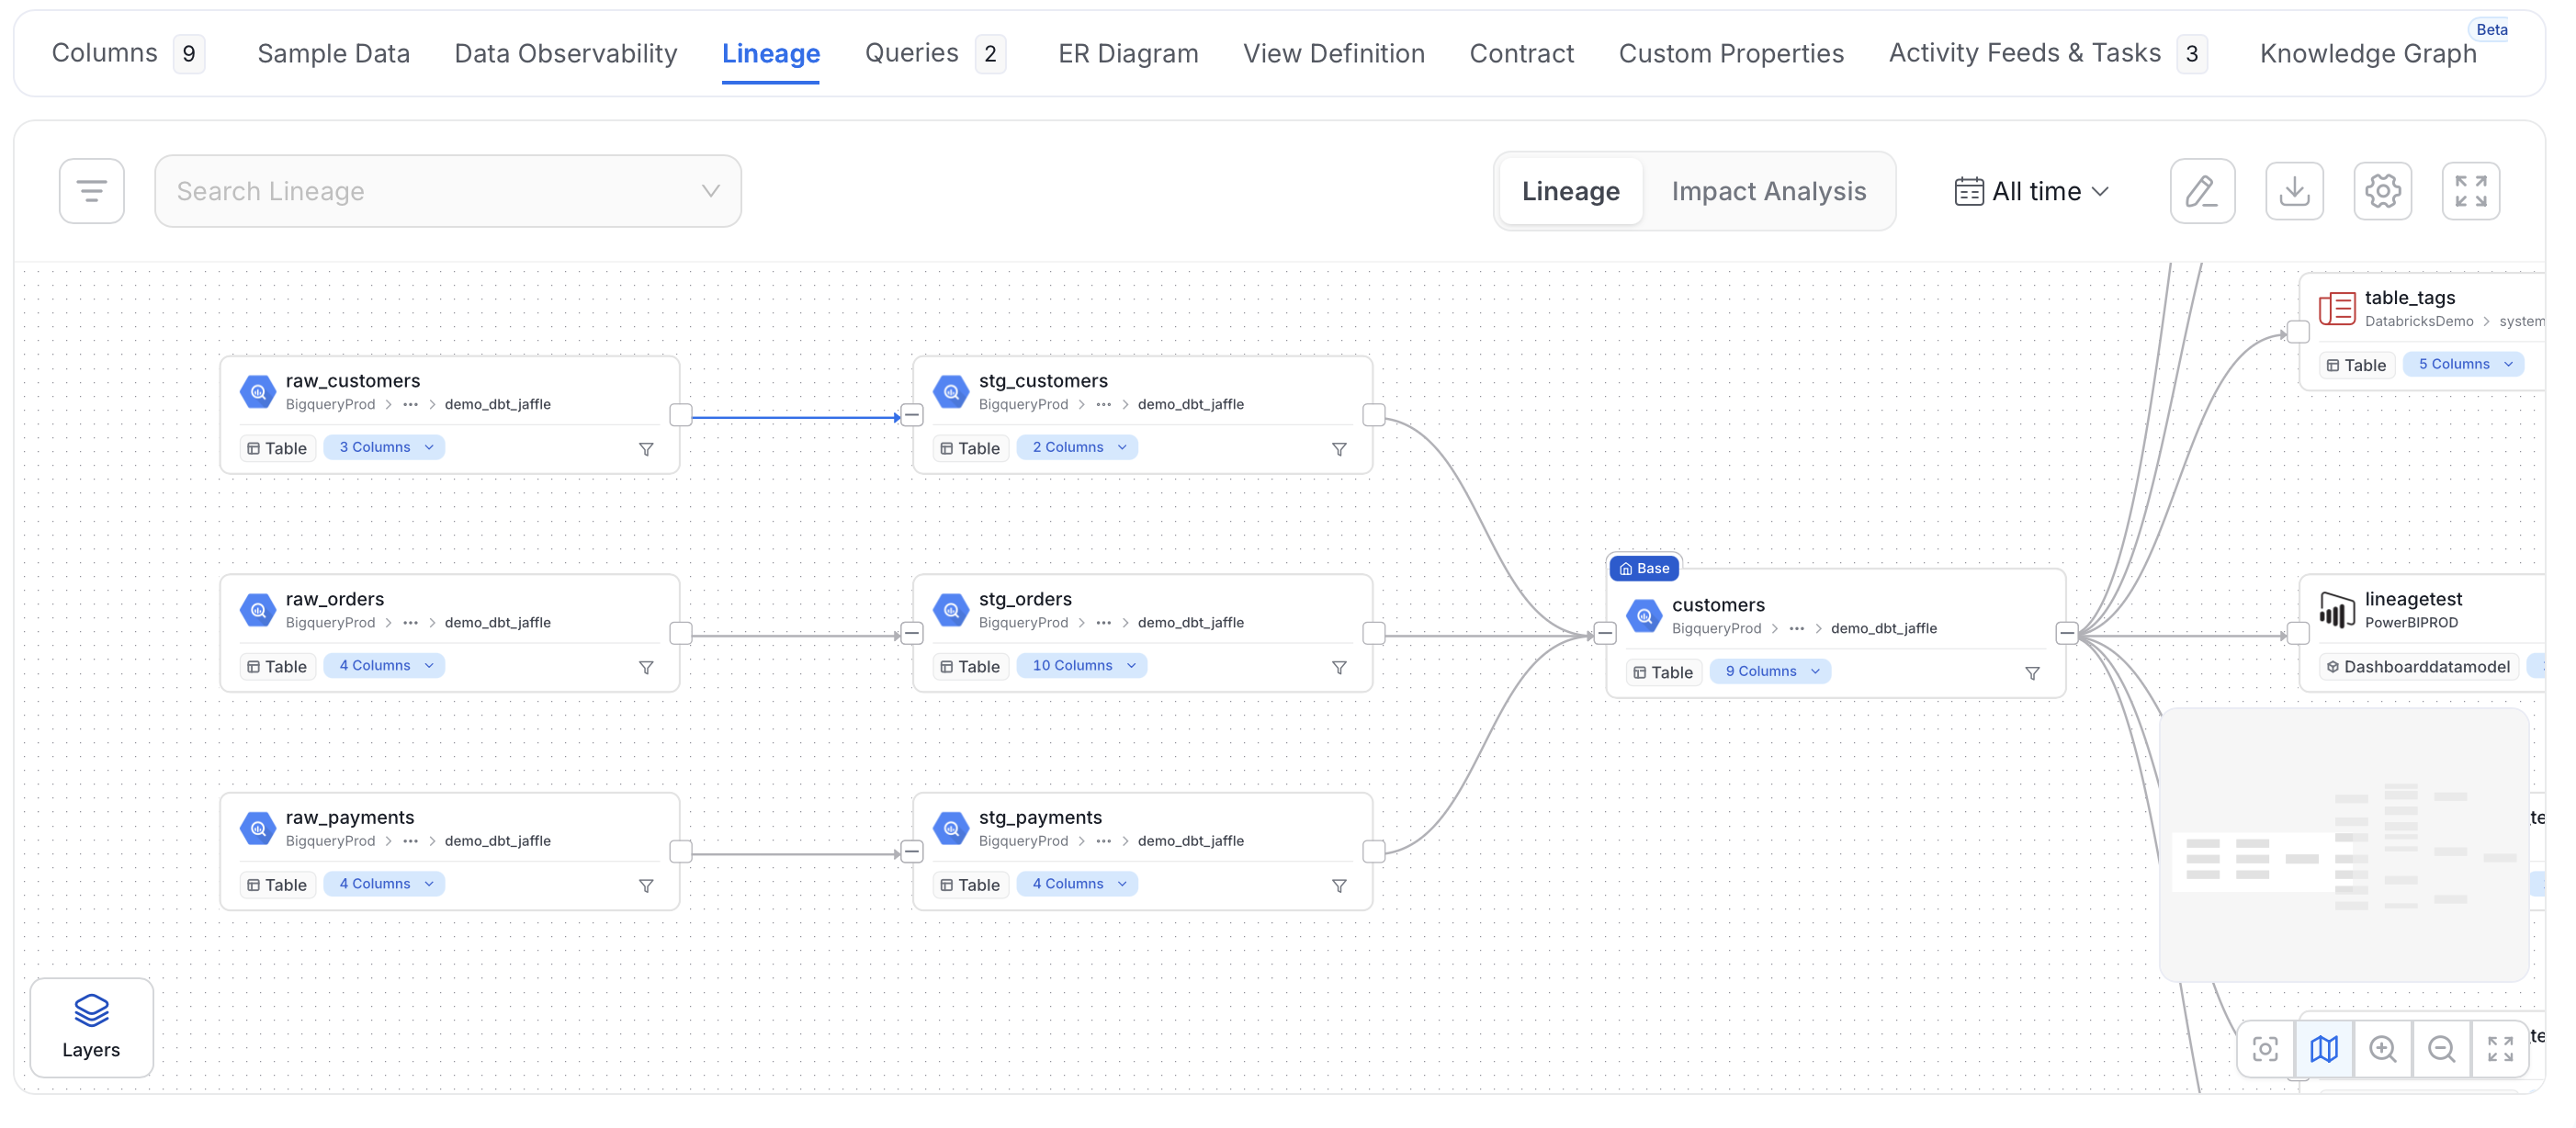Expand 5 Columns on table_tags
This screenshot has width=2576, height=1128.
pyautogui.click(x=2464, y=364)
